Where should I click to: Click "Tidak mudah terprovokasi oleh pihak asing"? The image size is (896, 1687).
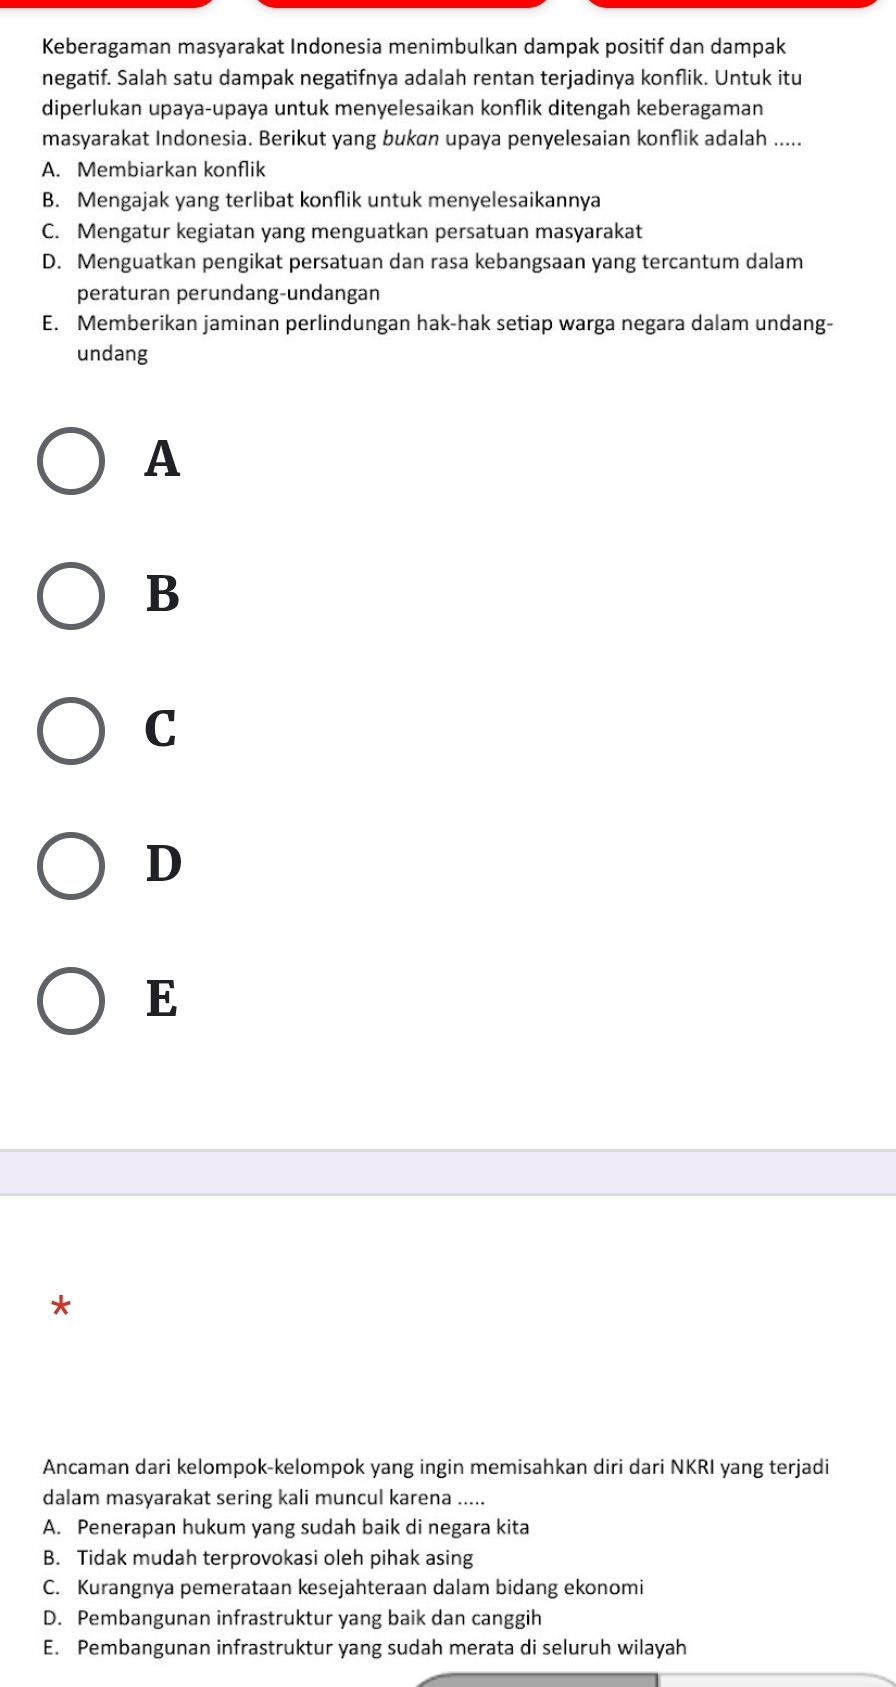[x=275, y=1558]
